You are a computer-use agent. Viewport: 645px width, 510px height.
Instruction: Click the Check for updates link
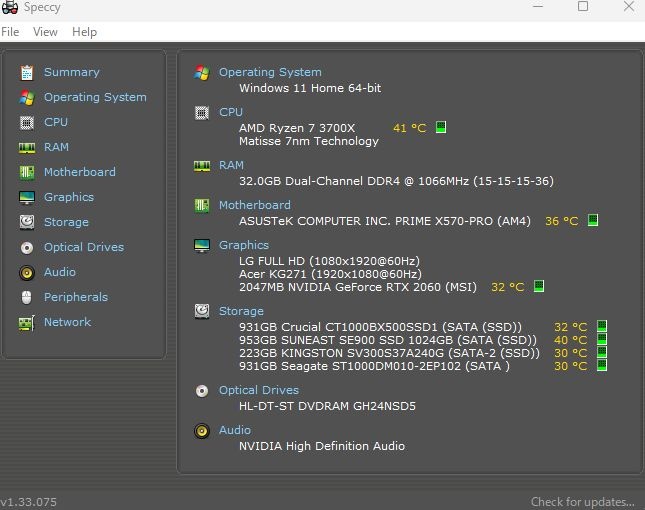point(582,502)
